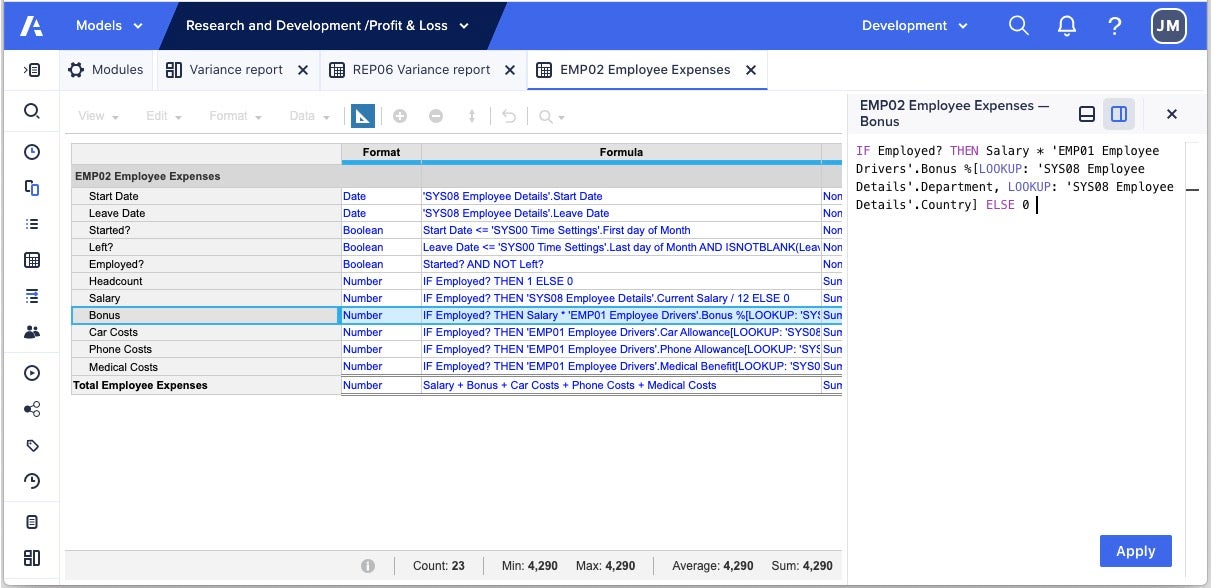Open the Development mode dropdown
The width and height of the screenshot is (1231, 588).
pyautogui.click(x=915, y=26)
